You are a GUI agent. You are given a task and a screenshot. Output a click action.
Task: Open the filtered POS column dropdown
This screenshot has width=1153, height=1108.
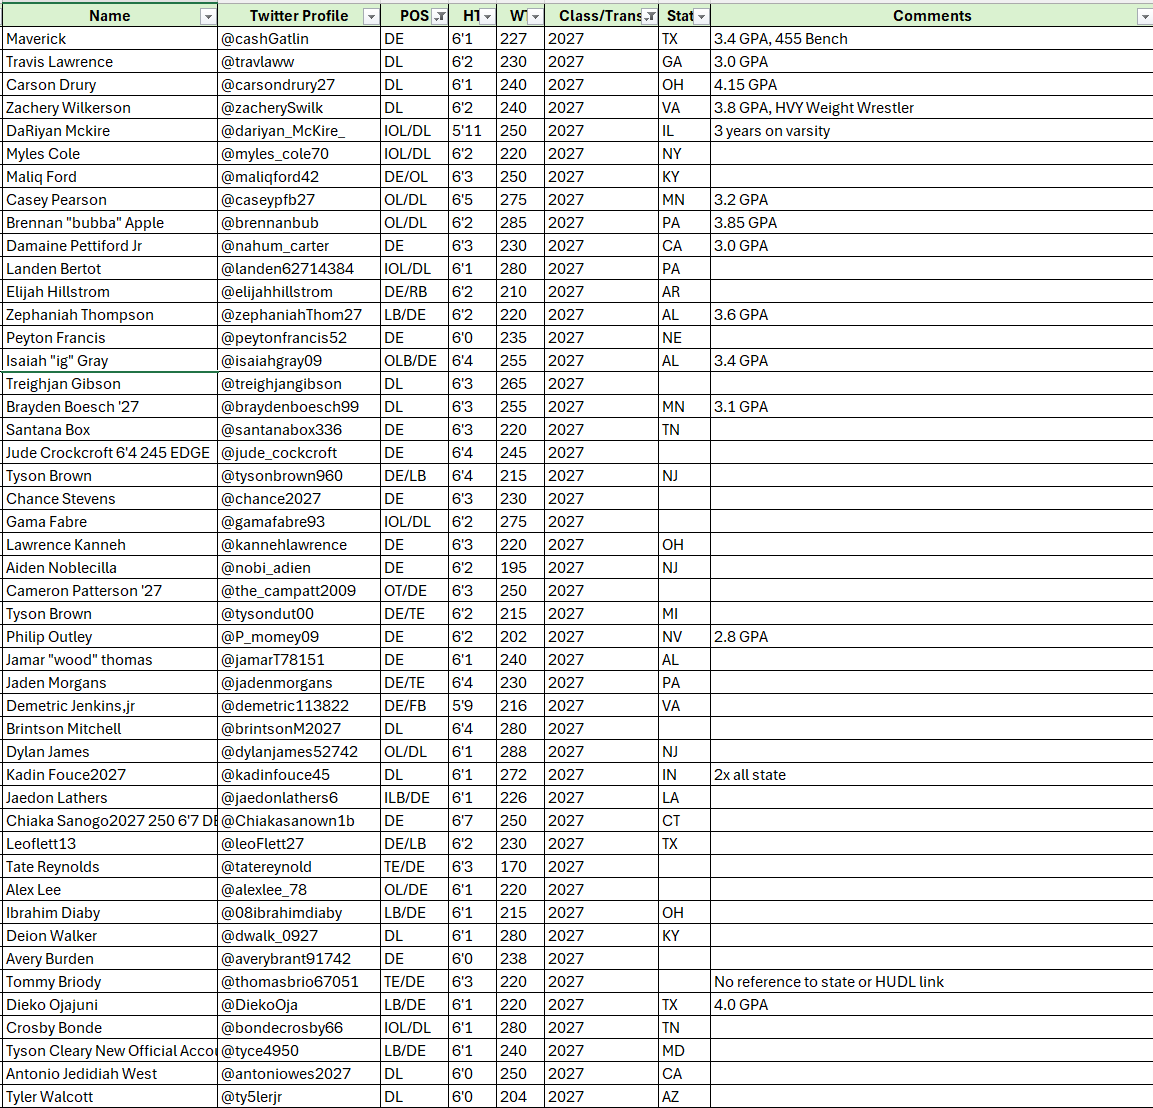[x=440, y=16]
